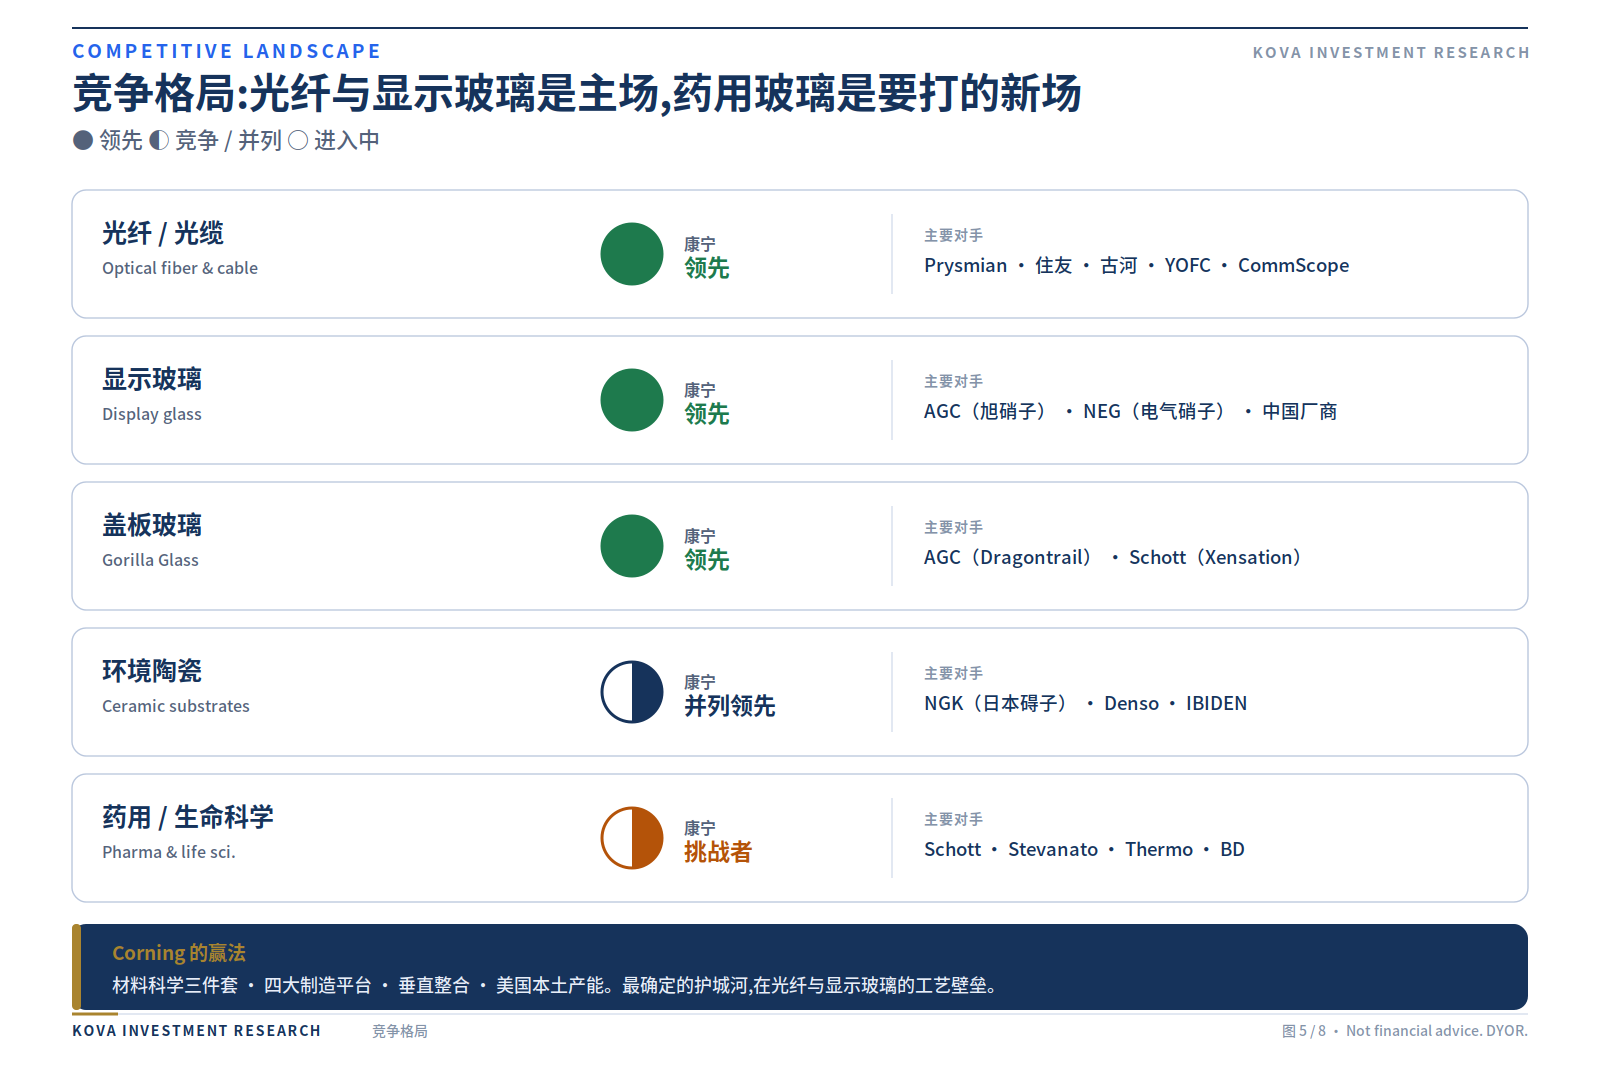Click the page indicator 图 5 / 8
The height and width of the screenshot is (1070, 1600).
(1304, 1031)
